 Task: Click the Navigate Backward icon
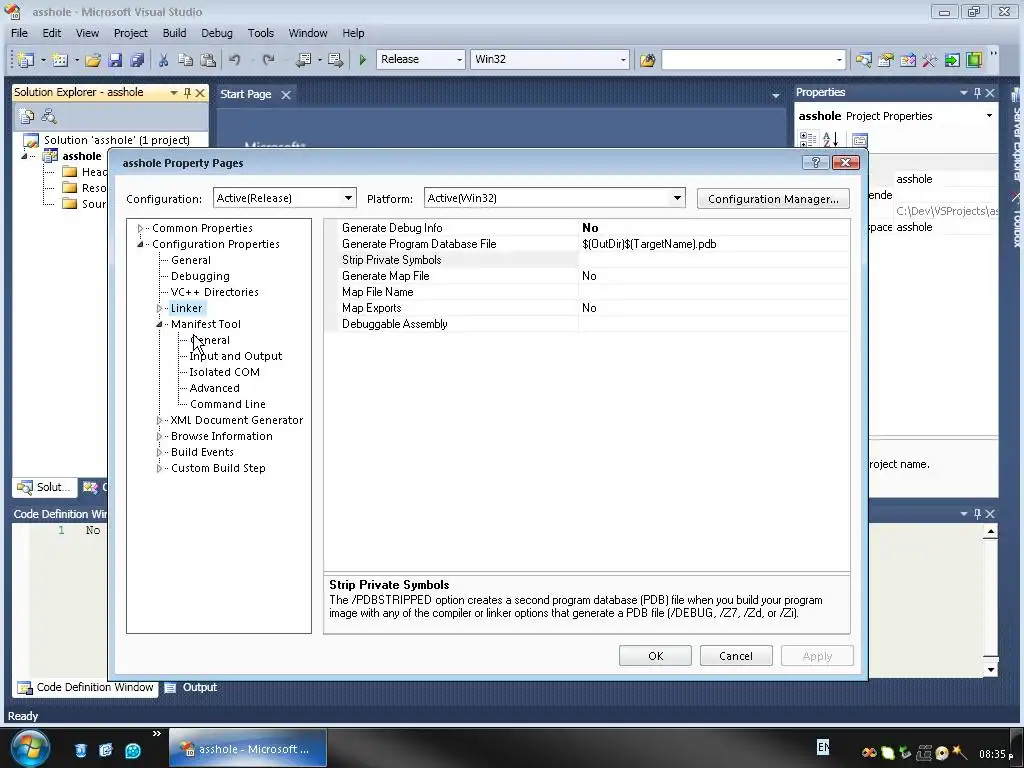[x=303, y=59]
